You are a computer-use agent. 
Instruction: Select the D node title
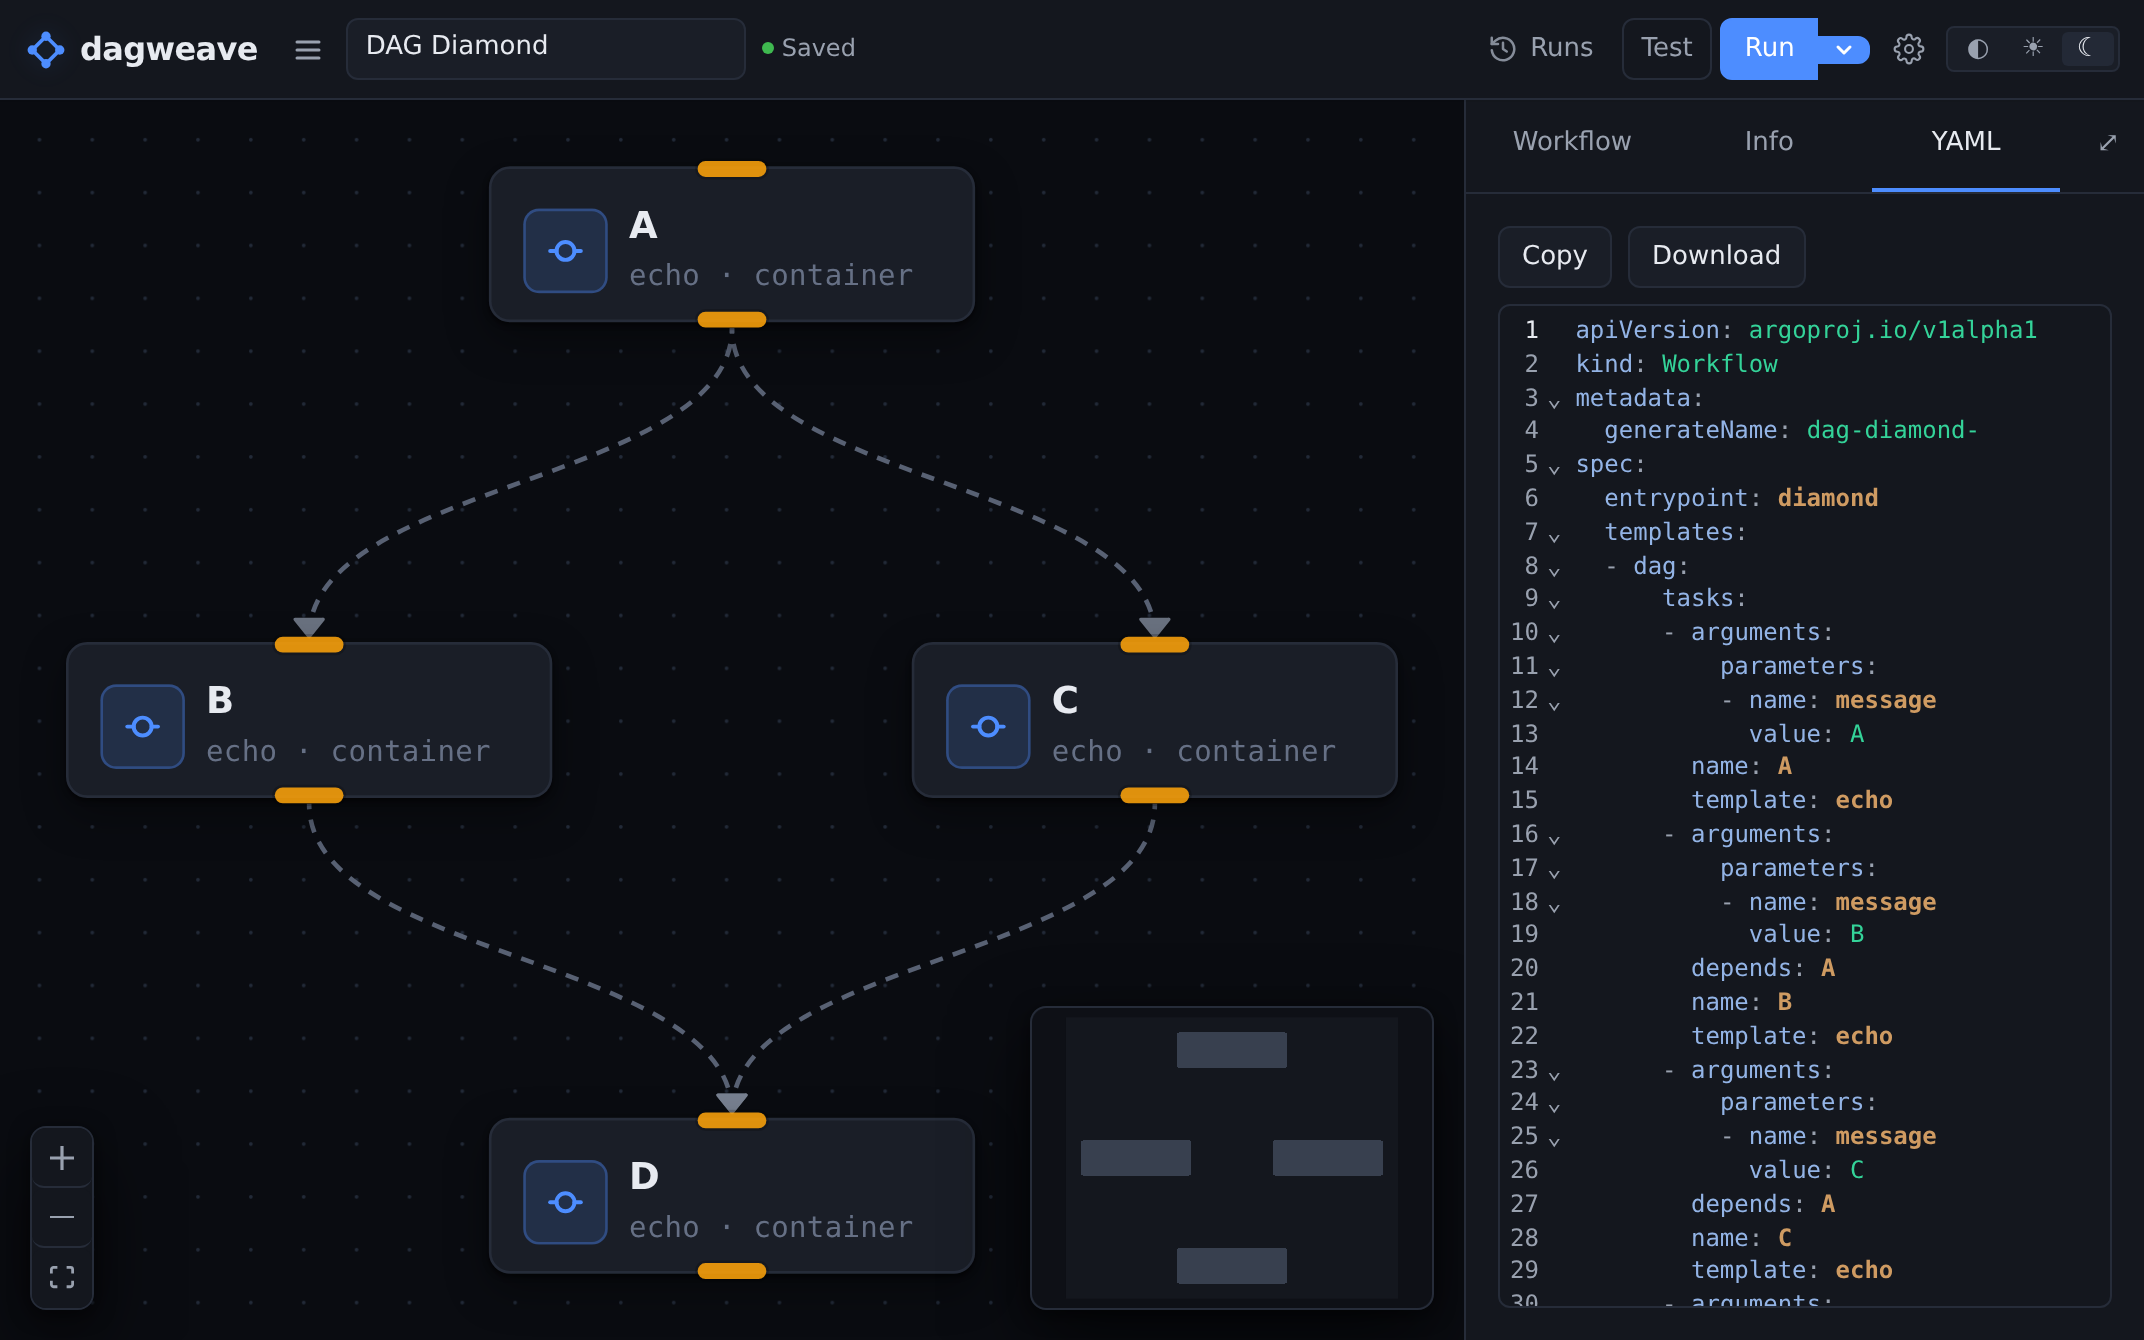(x=644, y=1176)
